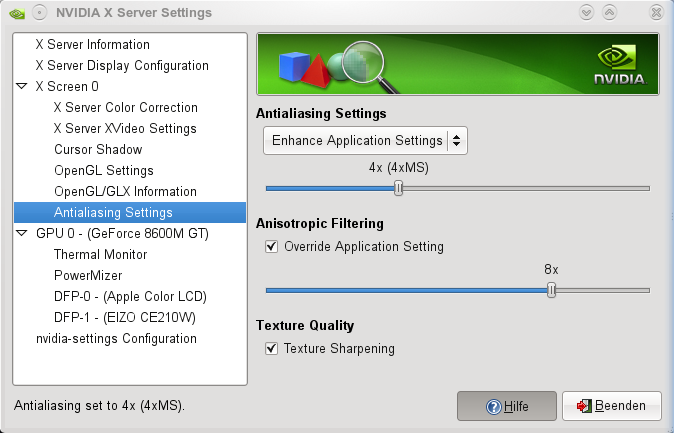Click the status text 'Antialiasing set to 4x (4xMS).'

click(99, 405)
